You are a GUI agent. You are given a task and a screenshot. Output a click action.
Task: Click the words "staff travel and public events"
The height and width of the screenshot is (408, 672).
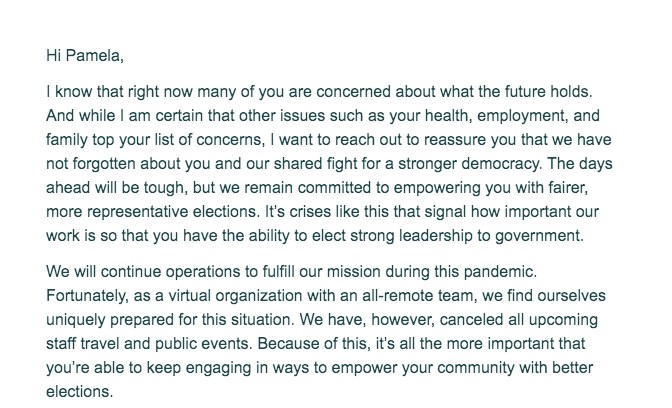point(149,344)
